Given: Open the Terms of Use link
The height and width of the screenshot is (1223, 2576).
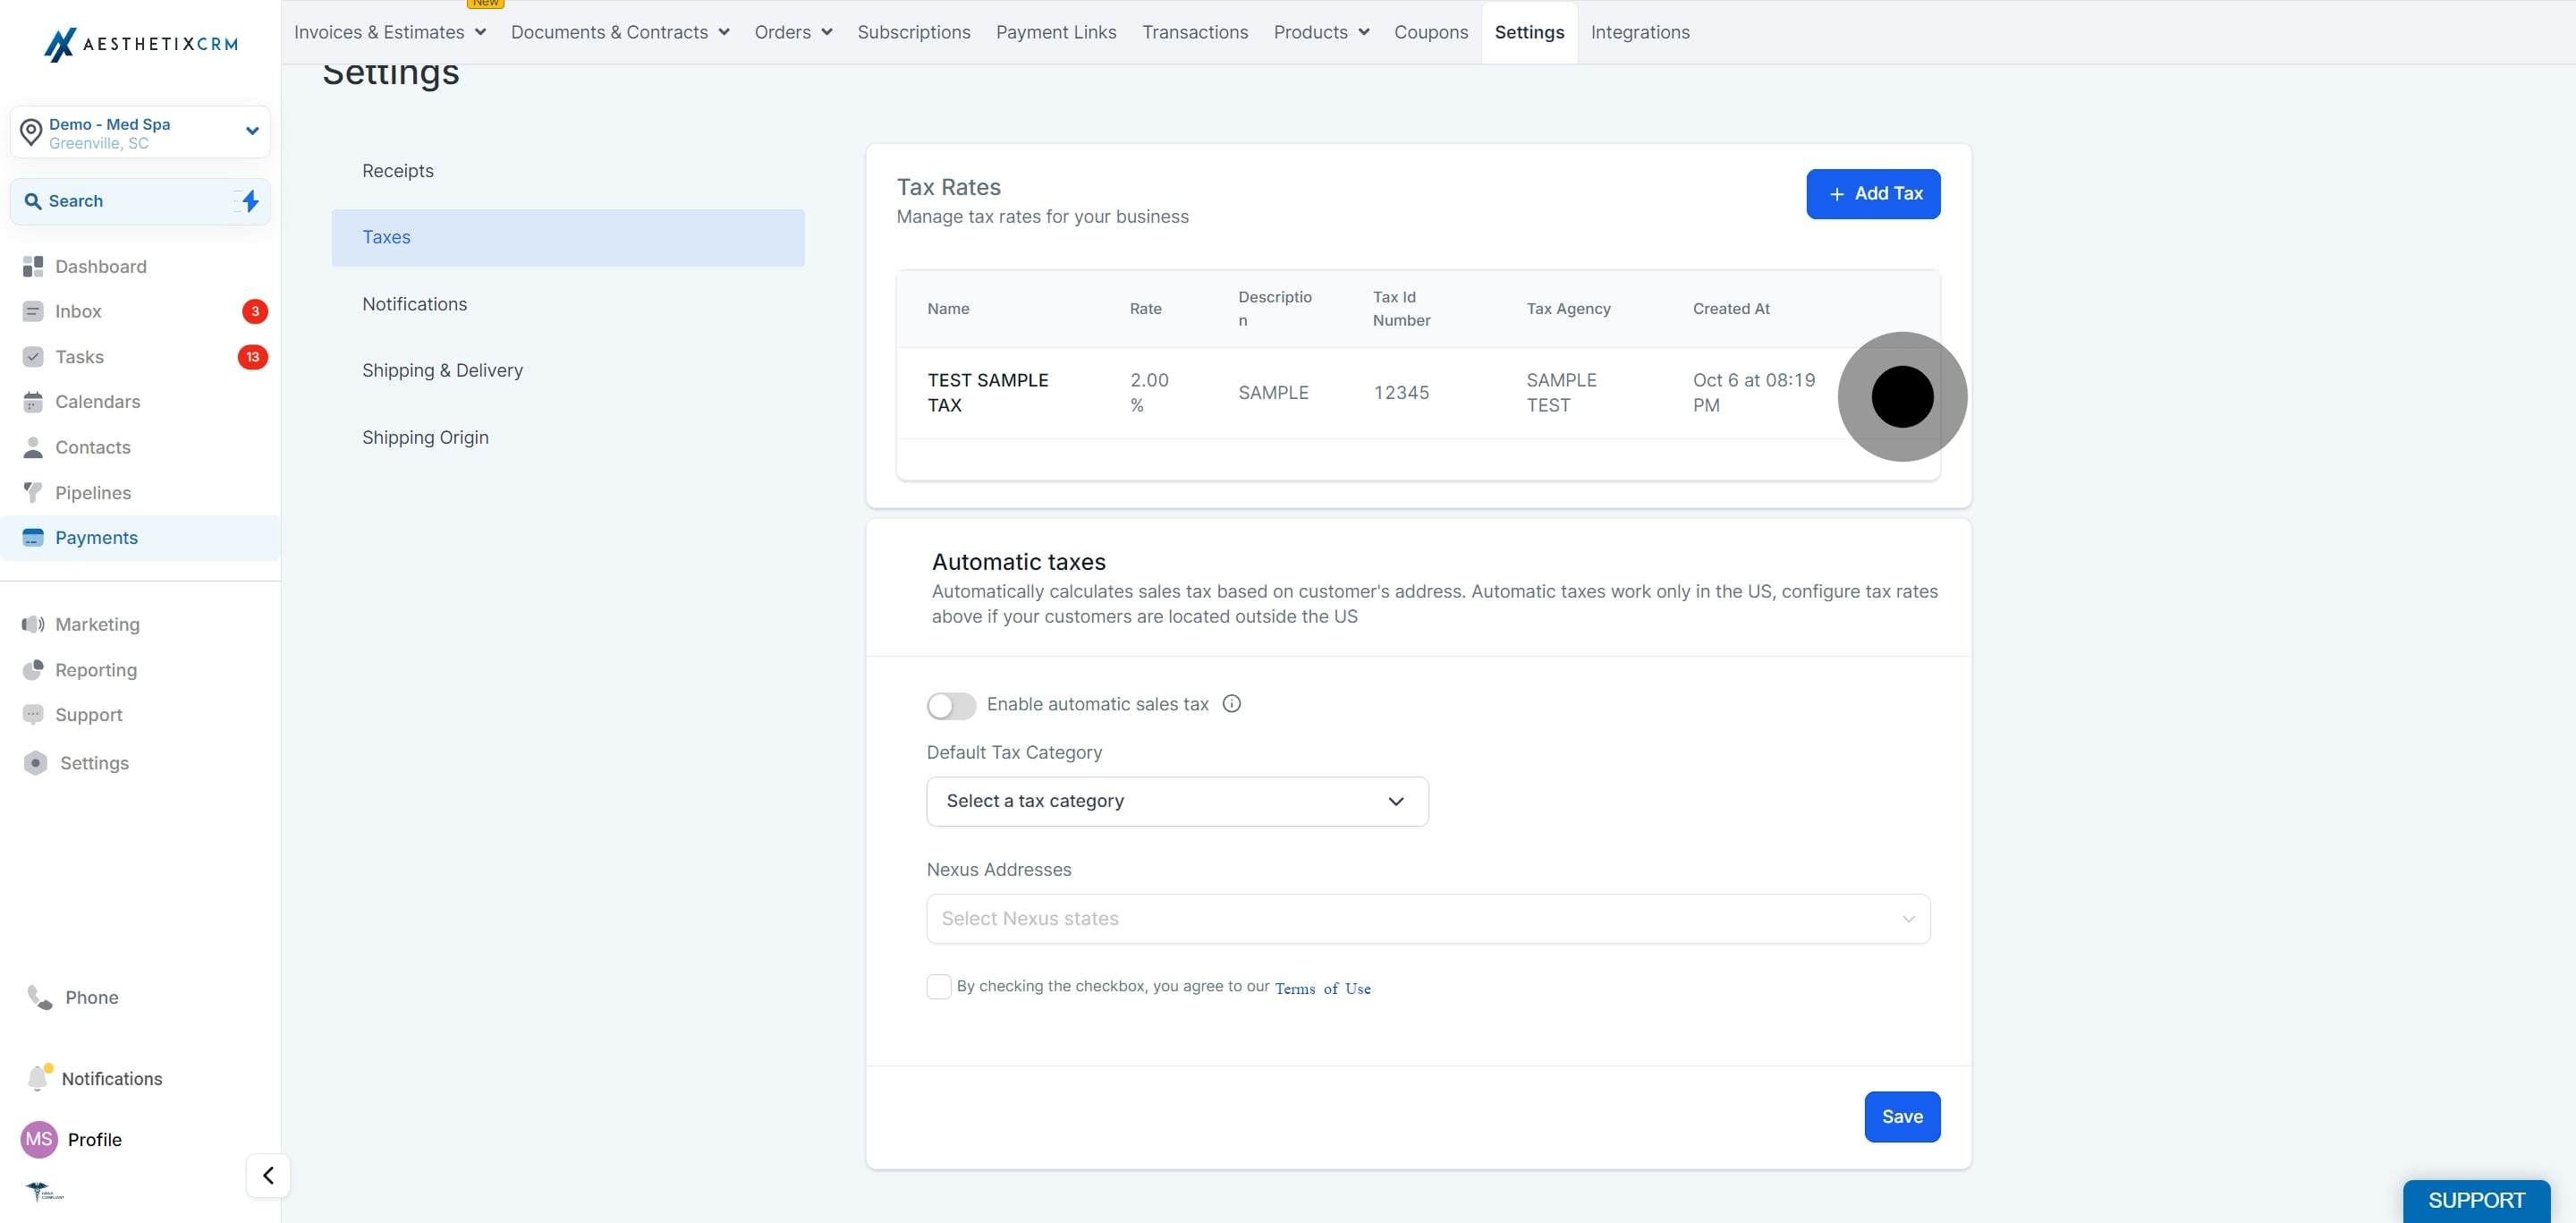Looking at the screenshot, I should click(x=1322, y=988).
